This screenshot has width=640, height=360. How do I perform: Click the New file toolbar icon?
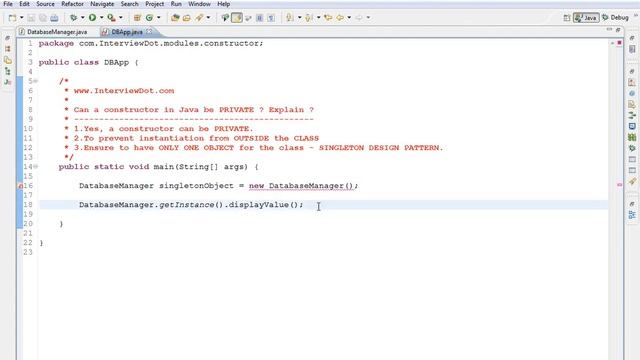coord(13,18)
